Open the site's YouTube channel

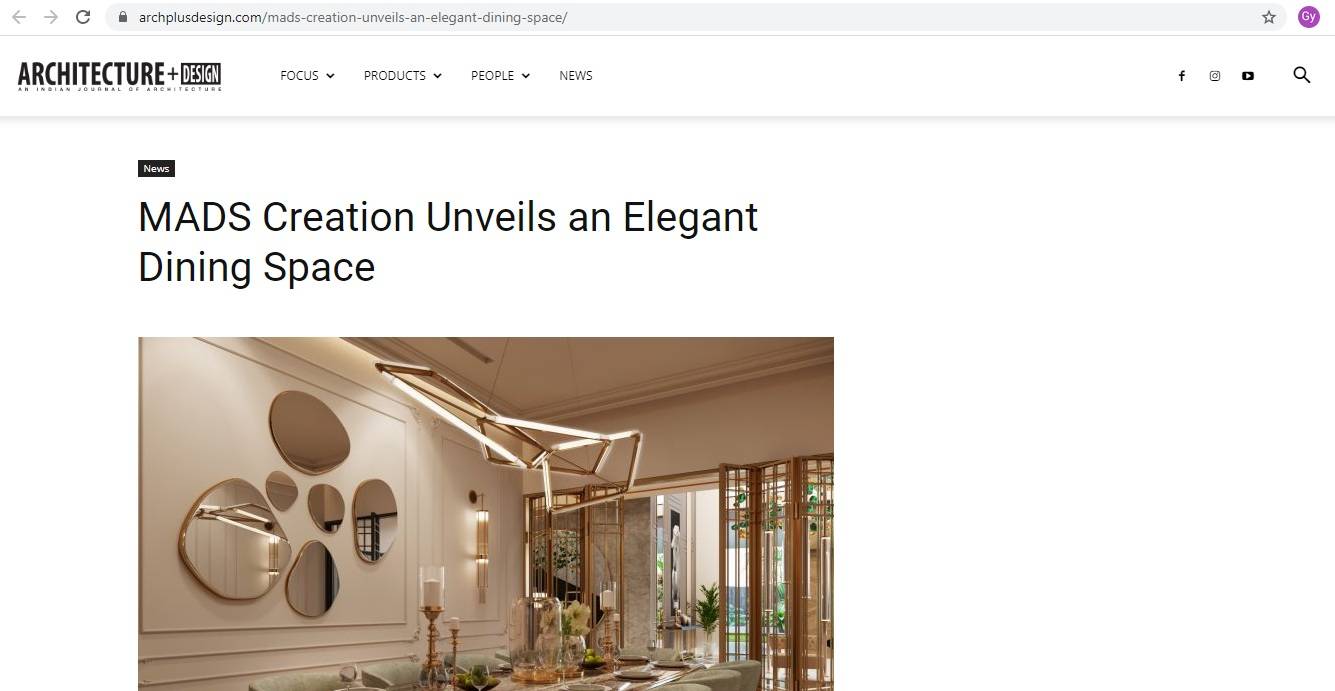tap(1248, 76)
